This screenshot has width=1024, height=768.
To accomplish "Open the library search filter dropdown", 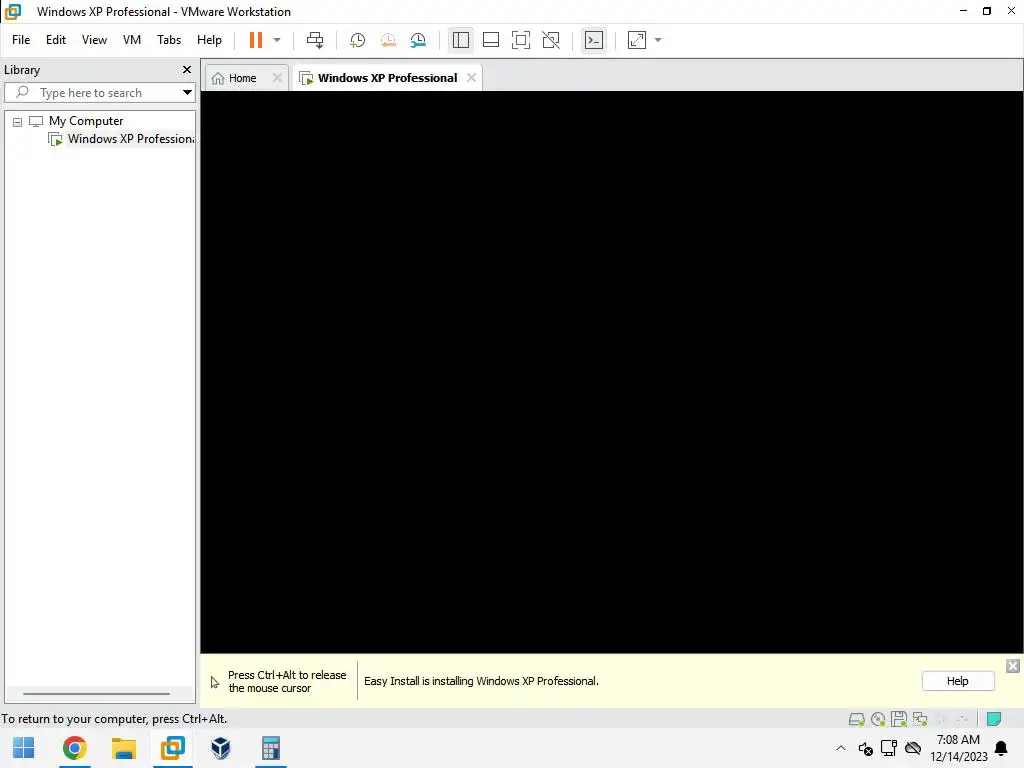I will [187, 93].
